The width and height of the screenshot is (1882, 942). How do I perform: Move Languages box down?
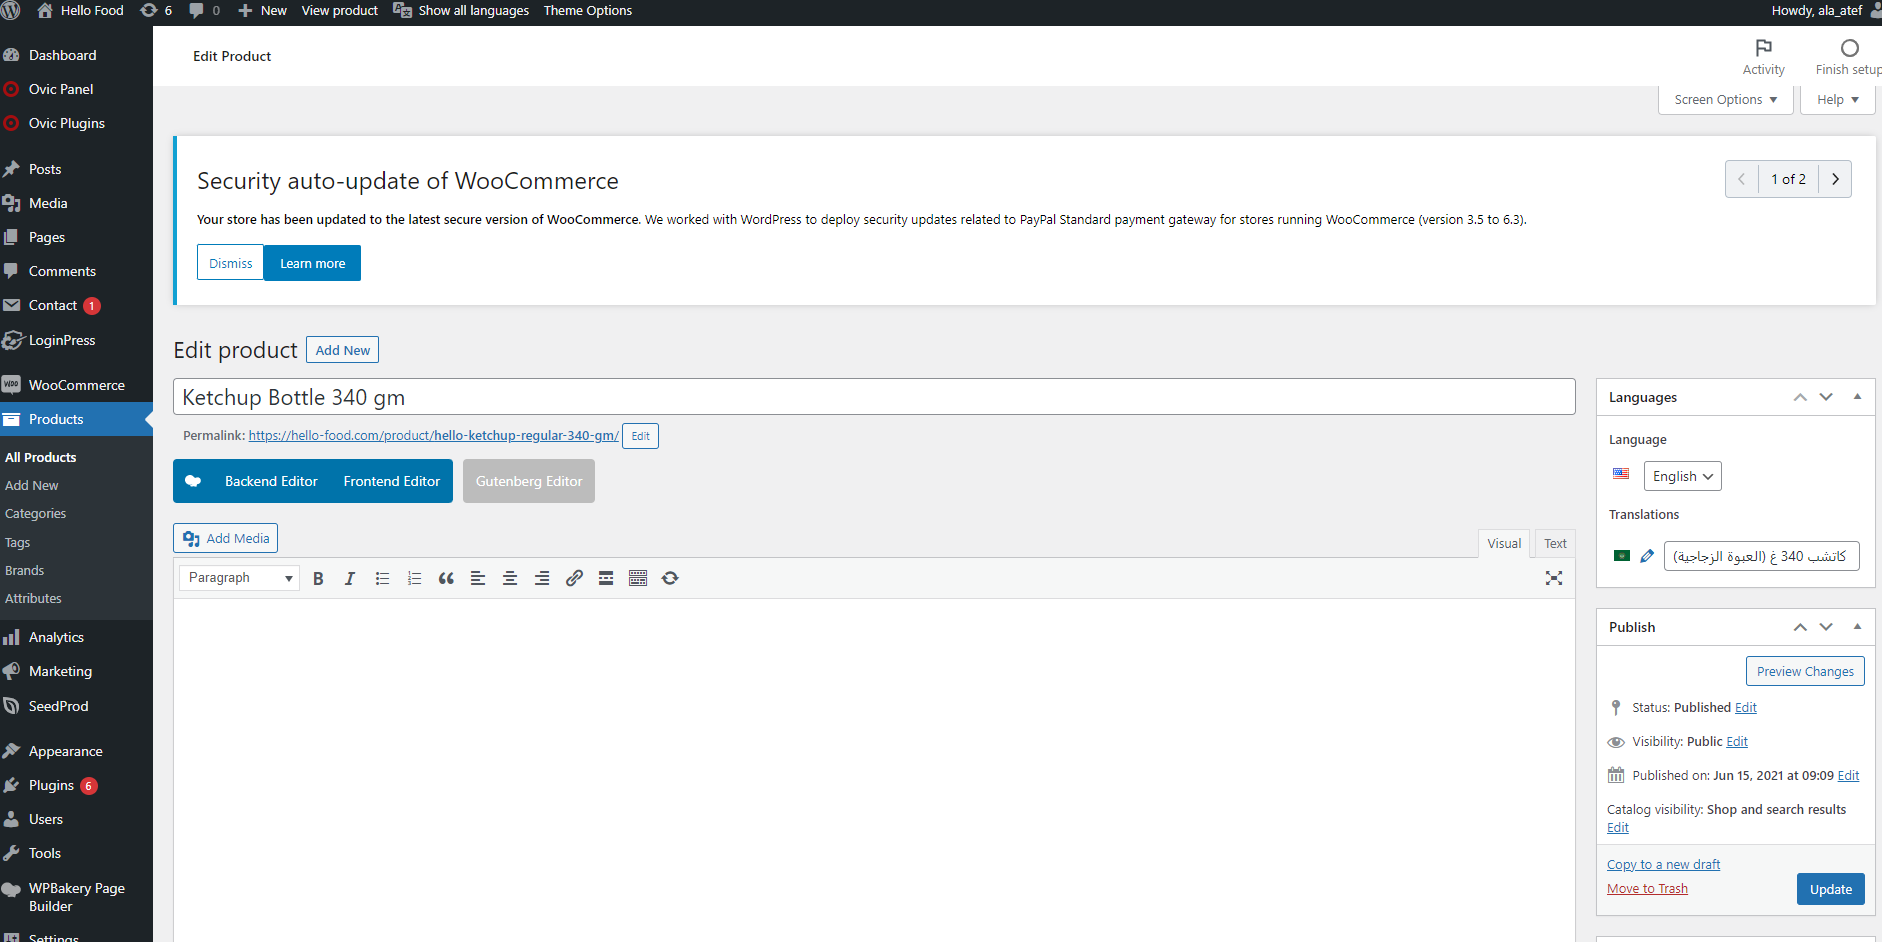[x=1826, y=397]
